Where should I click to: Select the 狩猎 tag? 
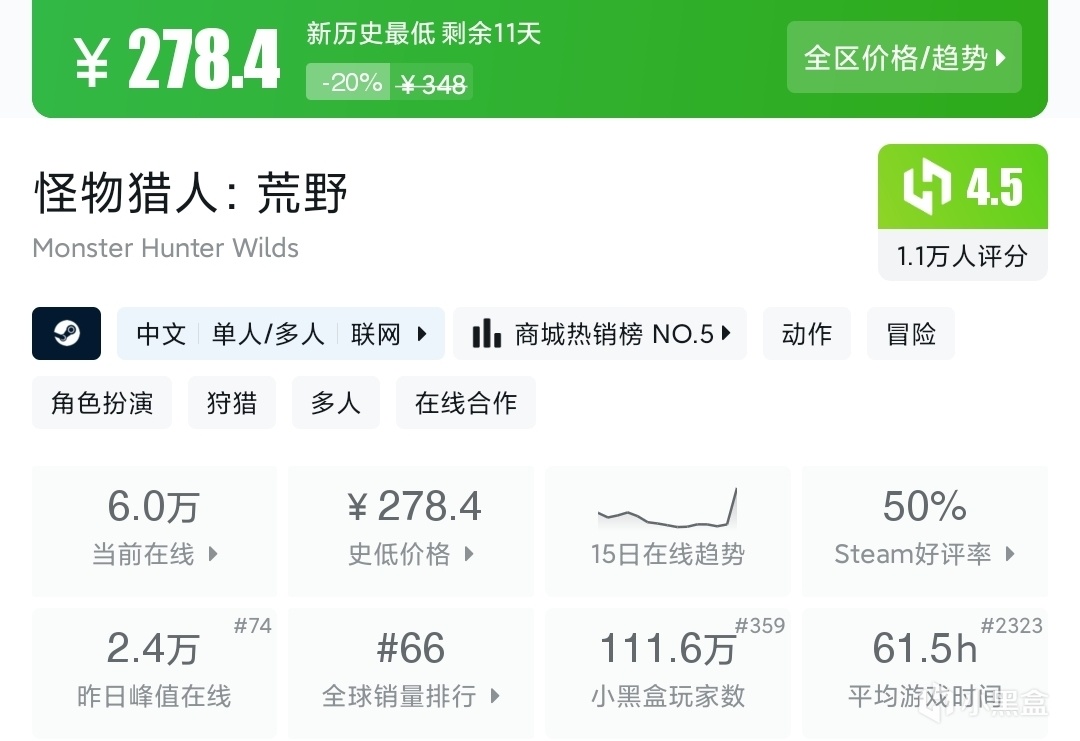coord(232,402)
